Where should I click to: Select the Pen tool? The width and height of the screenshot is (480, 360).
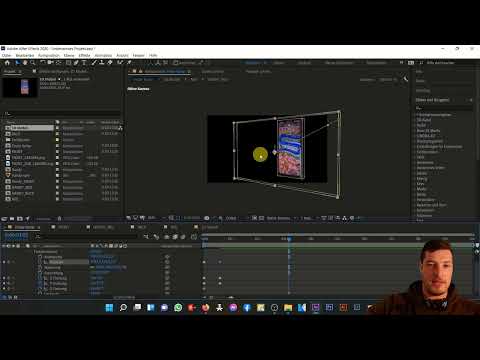point(76,63)
